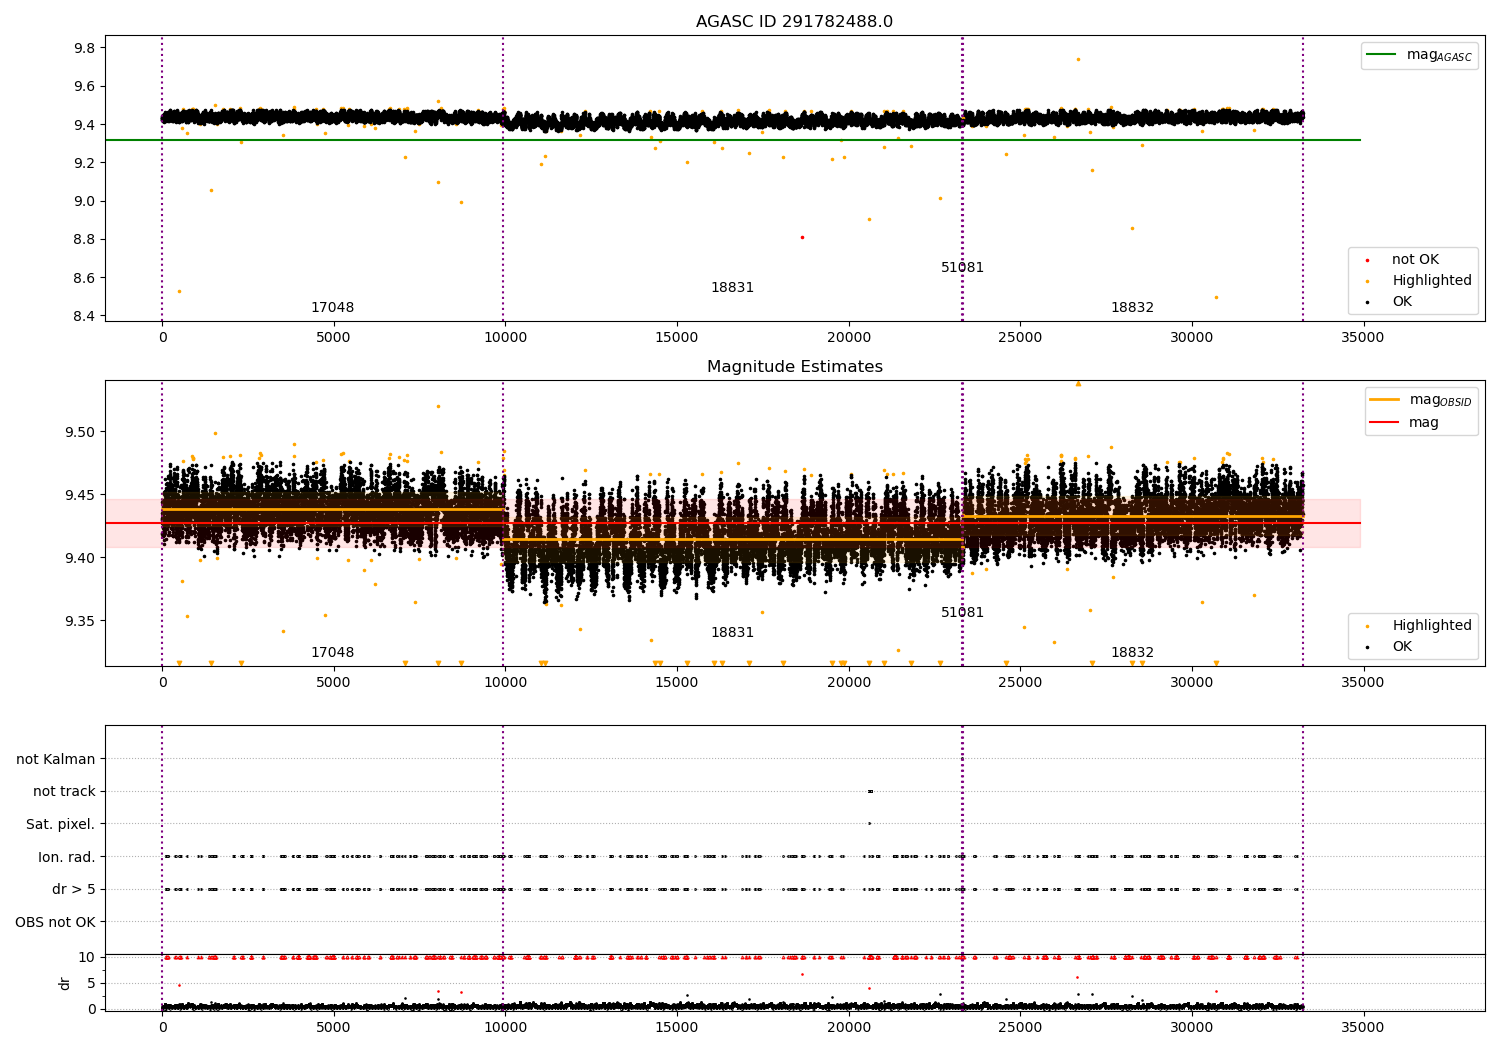Click obsid label 18832 in the top plot
The width and height of the screenshot is (1500, 1050).
[1132, 308]
